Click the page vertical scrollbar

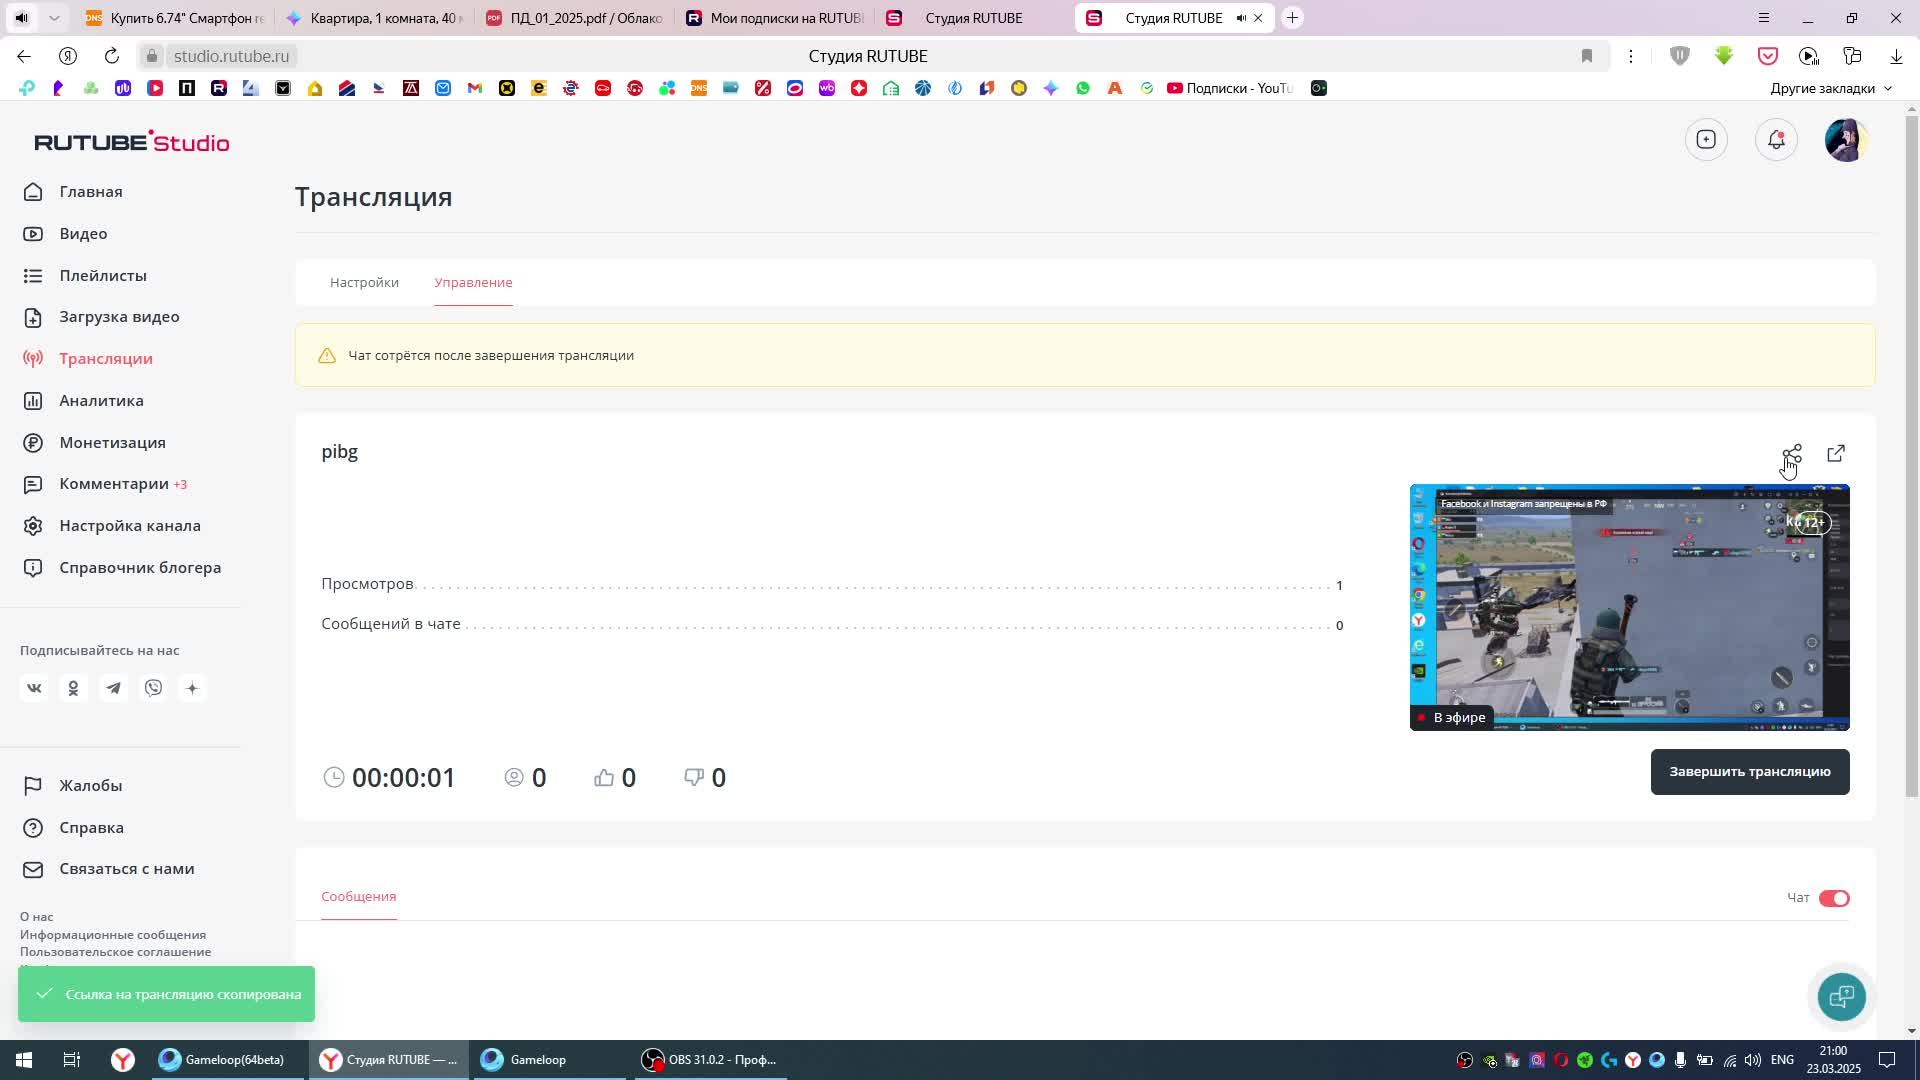click(x=1912, y=450)
